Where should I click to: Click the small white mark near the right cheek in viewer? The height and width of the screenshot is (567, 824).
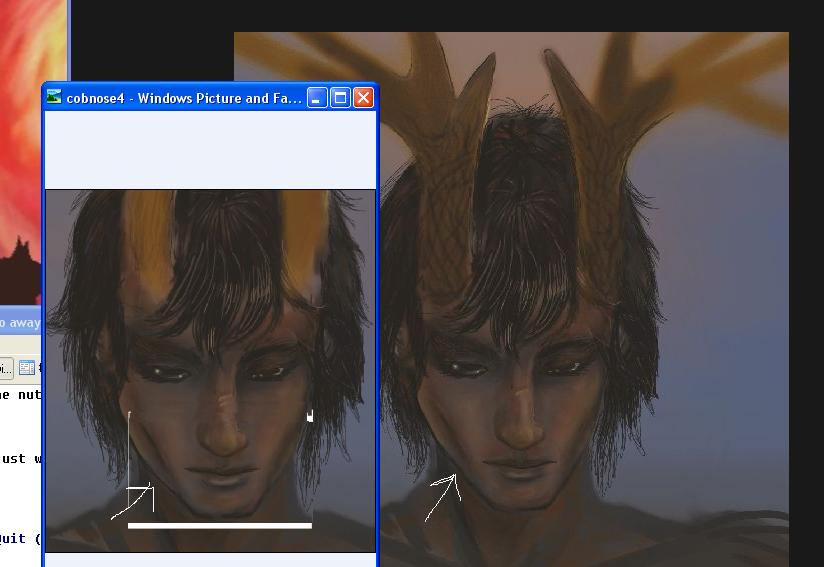(x=310, y=415)
